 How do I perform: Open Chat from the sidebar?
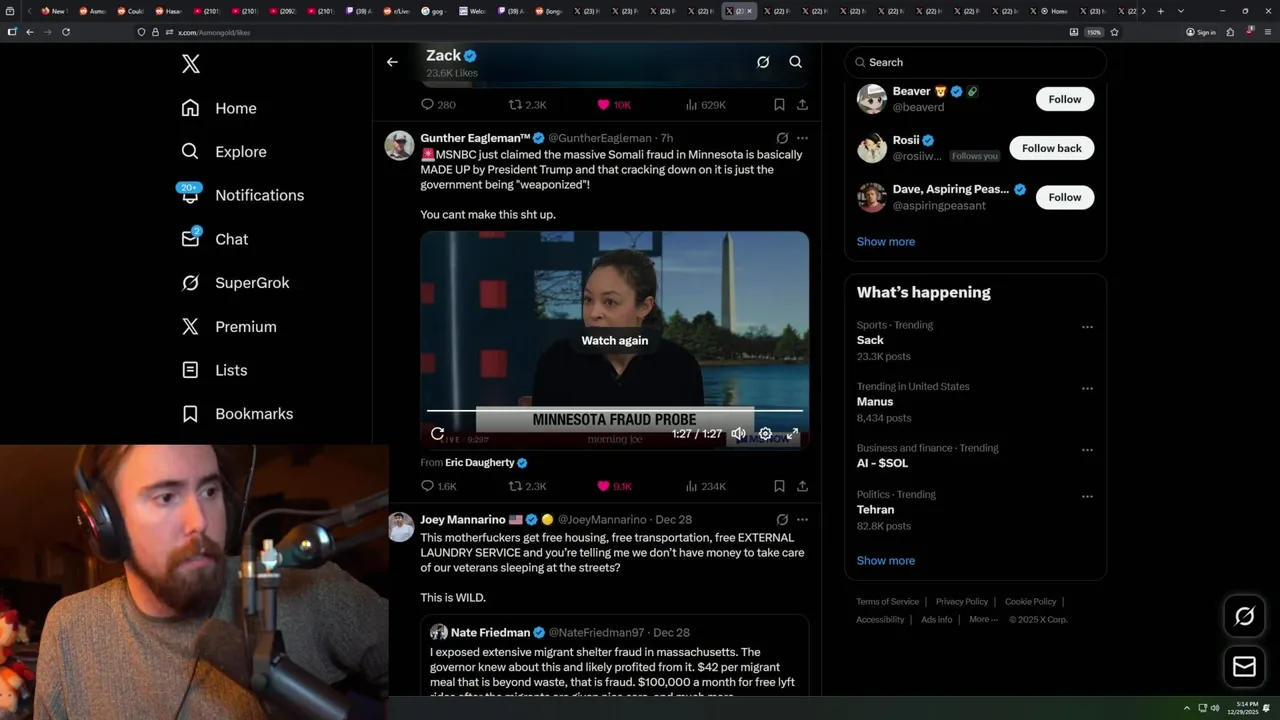pos(214,239)
